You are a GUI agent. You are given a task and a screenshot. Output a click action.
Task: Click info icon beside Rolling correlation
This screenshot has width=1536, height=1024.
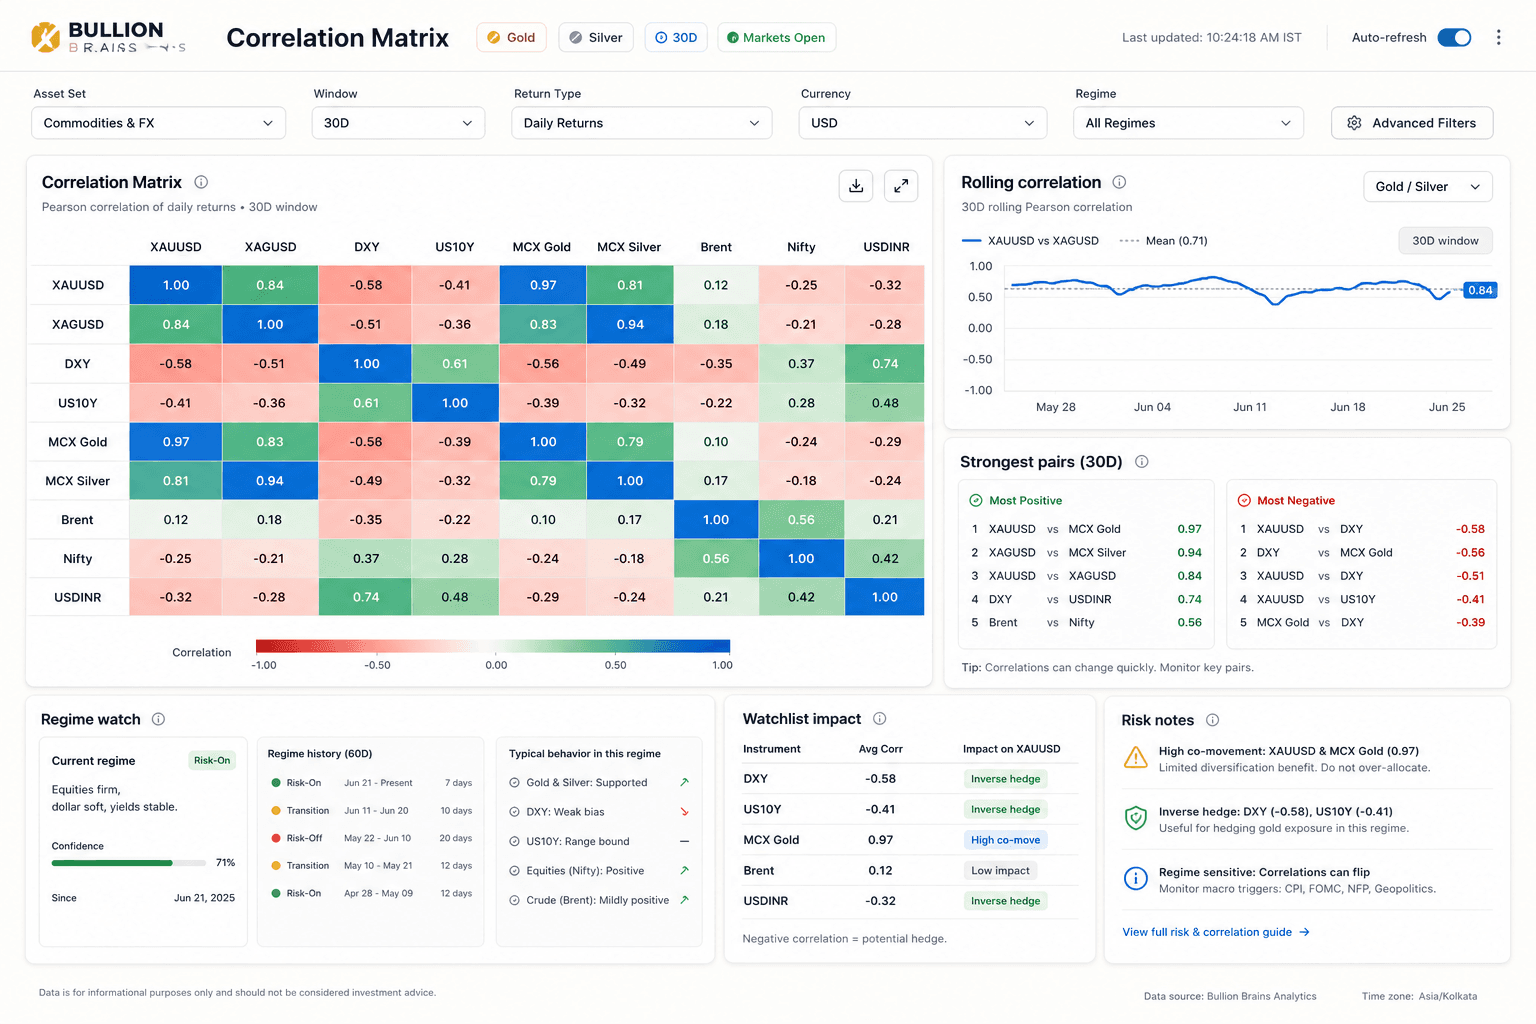1119,182
